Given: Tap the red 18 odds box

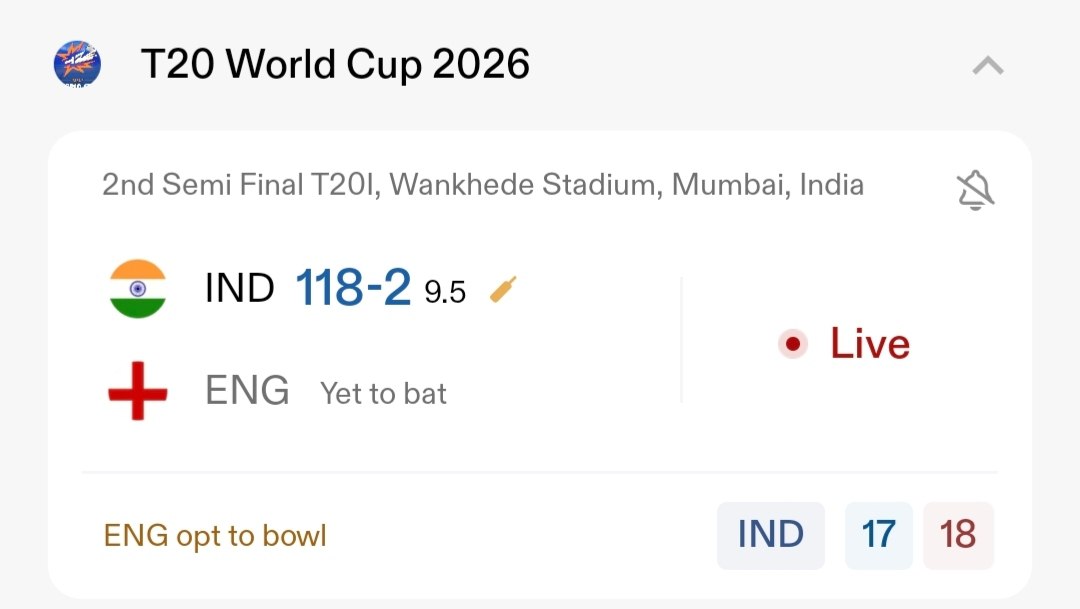Looking at the screenshot, I should point(958,535).
